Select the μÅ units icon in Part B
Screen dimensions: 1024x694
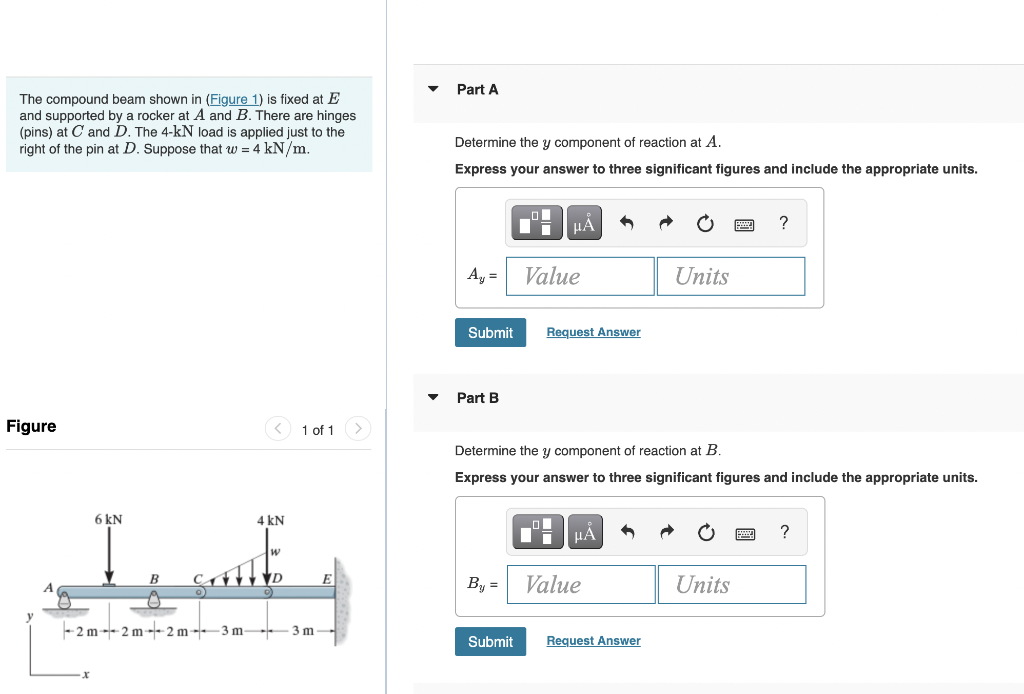point(584,531)
